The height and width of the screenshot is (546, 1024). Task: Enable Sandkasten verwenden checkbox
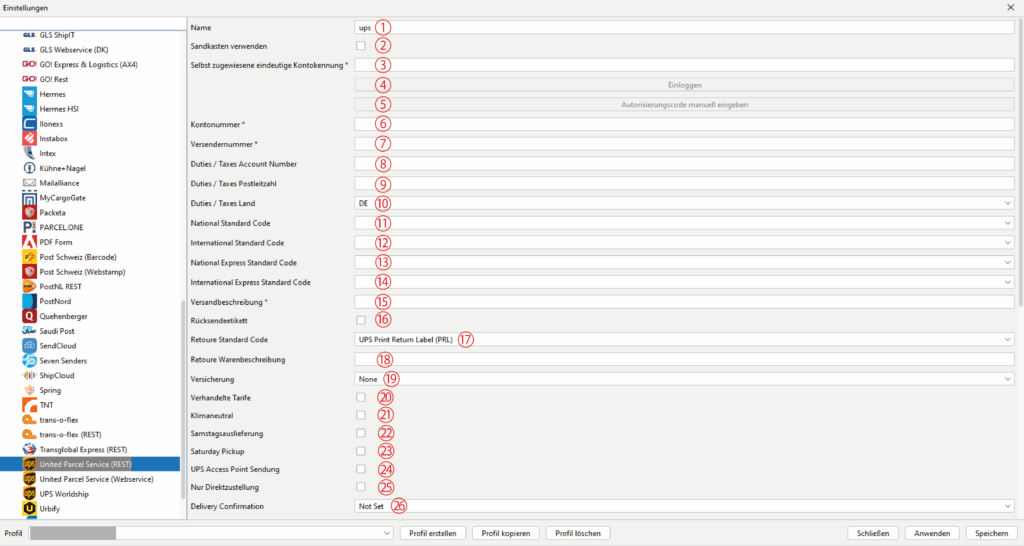pyautogui.click(x=360, y=46)
